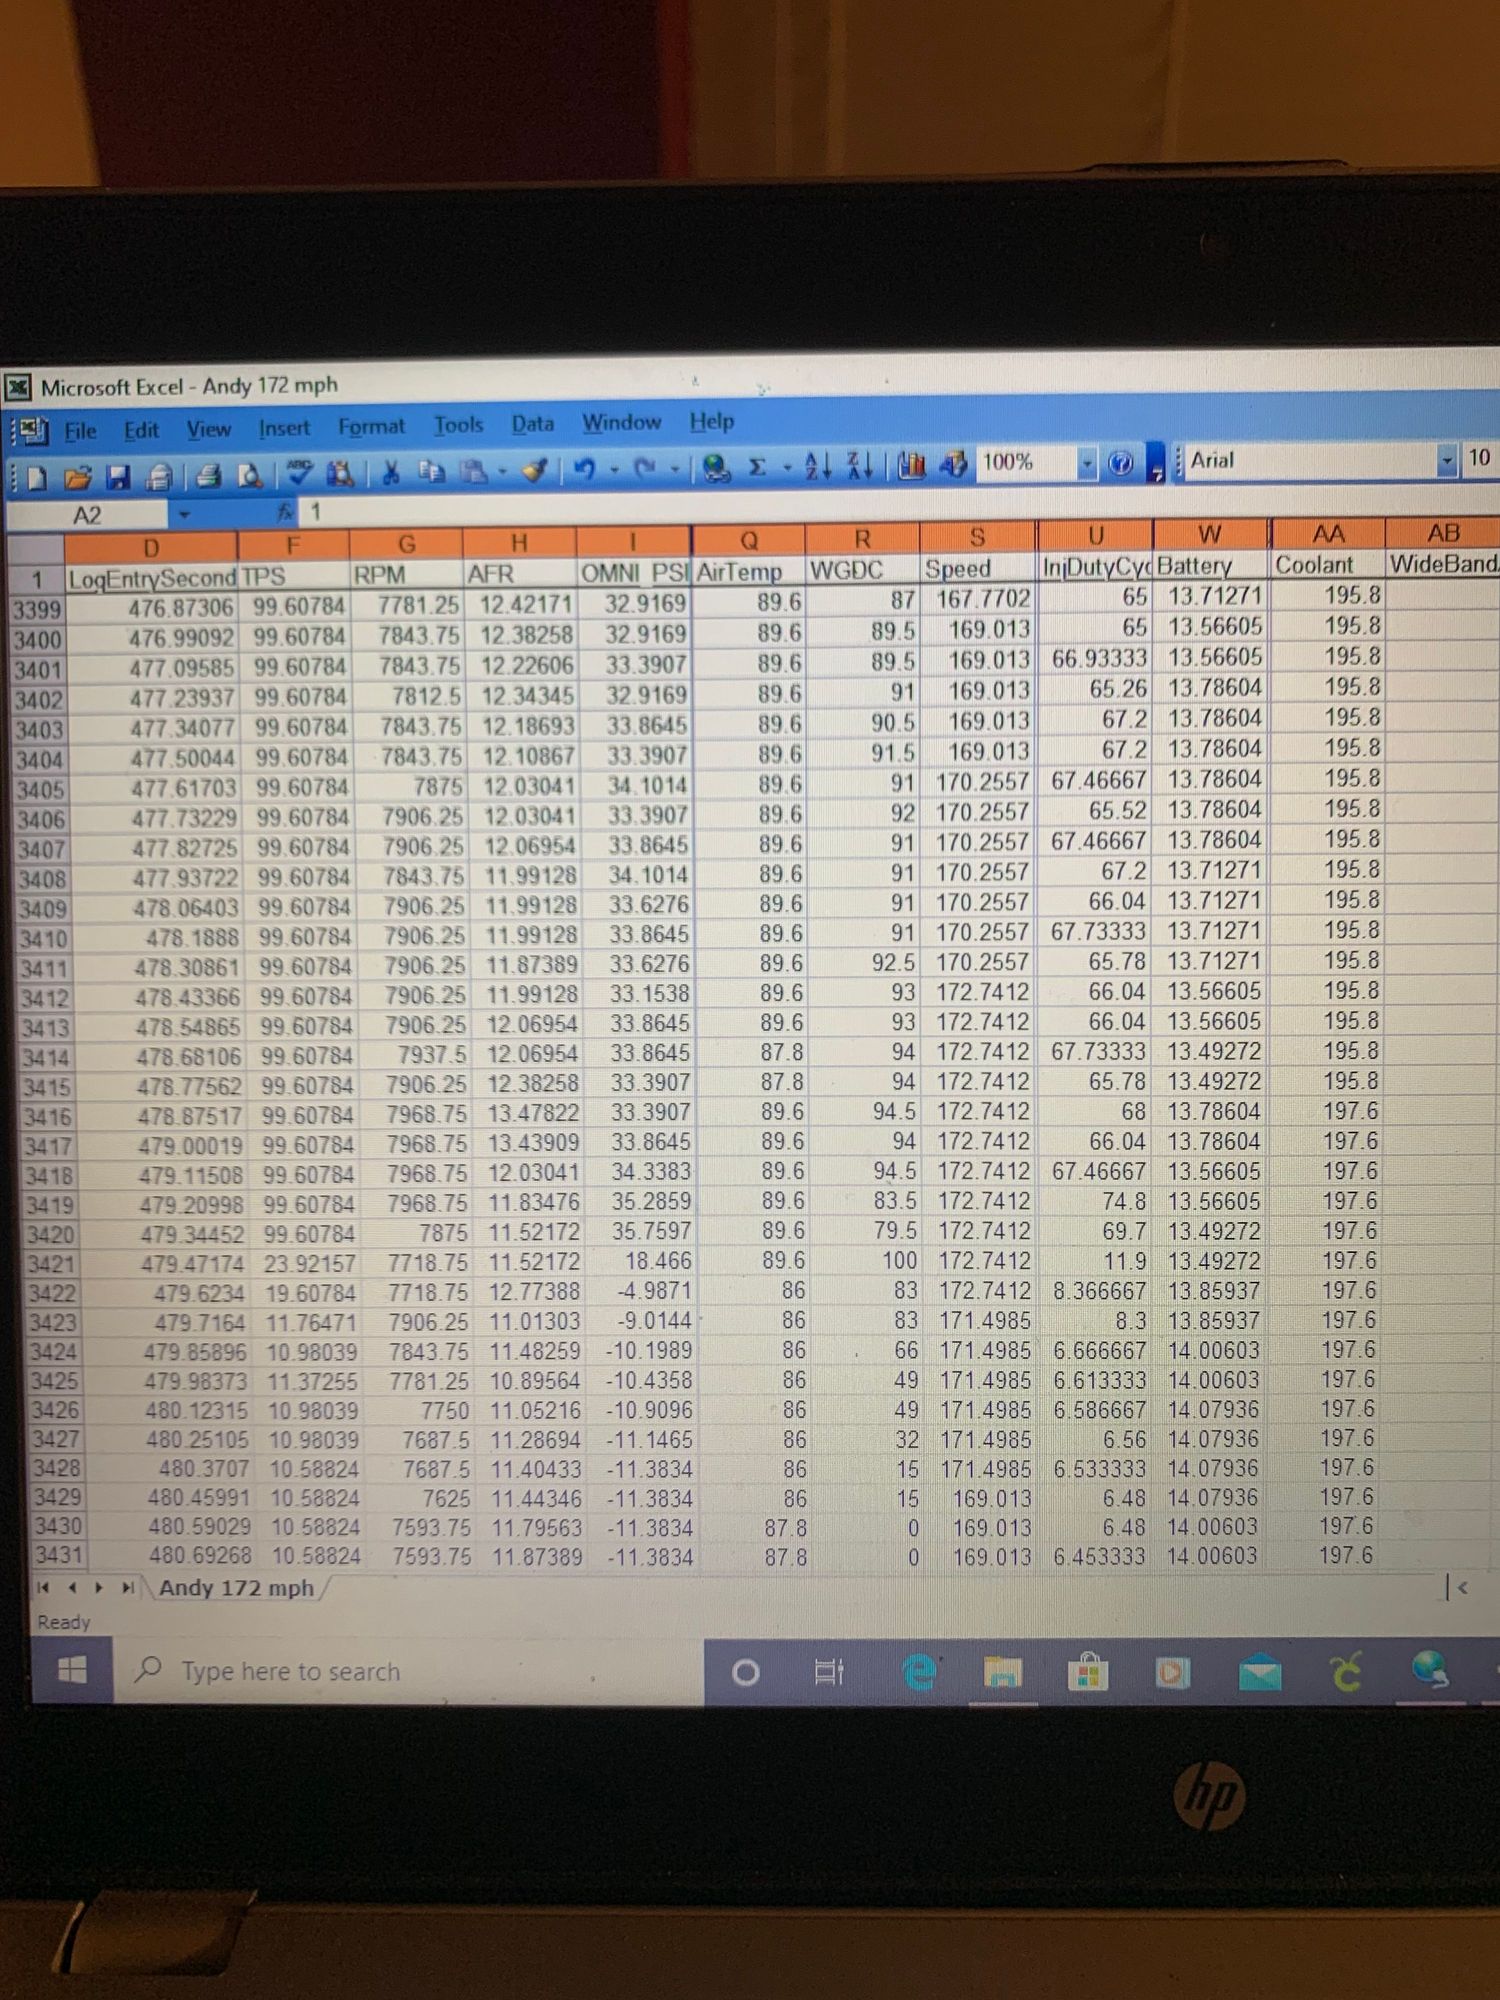Run the spelling check ABC icon
This screenshot has width=1500, height=2000.
click(299, 473)
